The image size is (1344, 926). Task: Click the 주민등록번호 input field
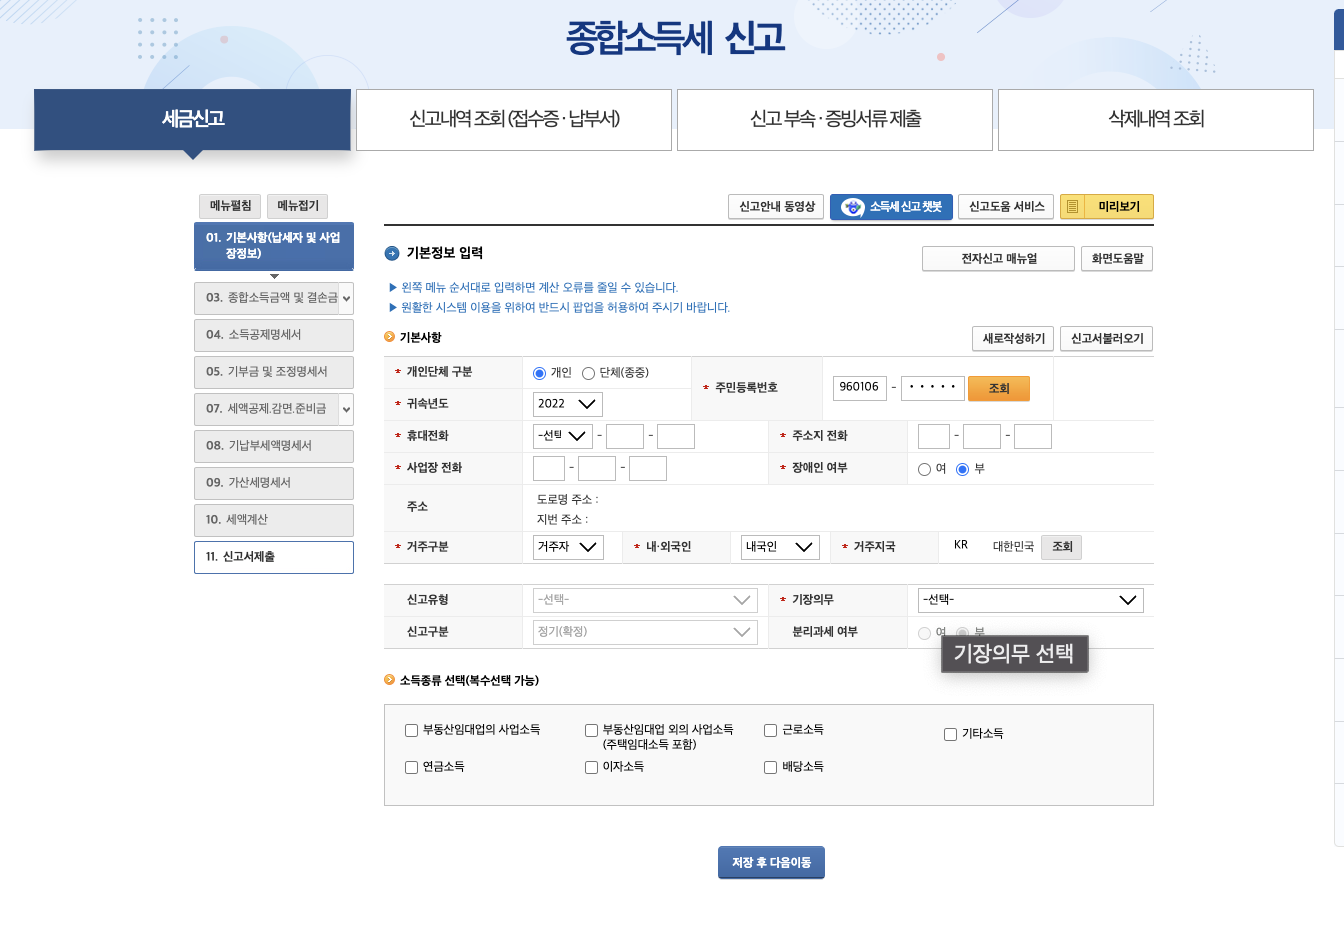pos(858,387)
